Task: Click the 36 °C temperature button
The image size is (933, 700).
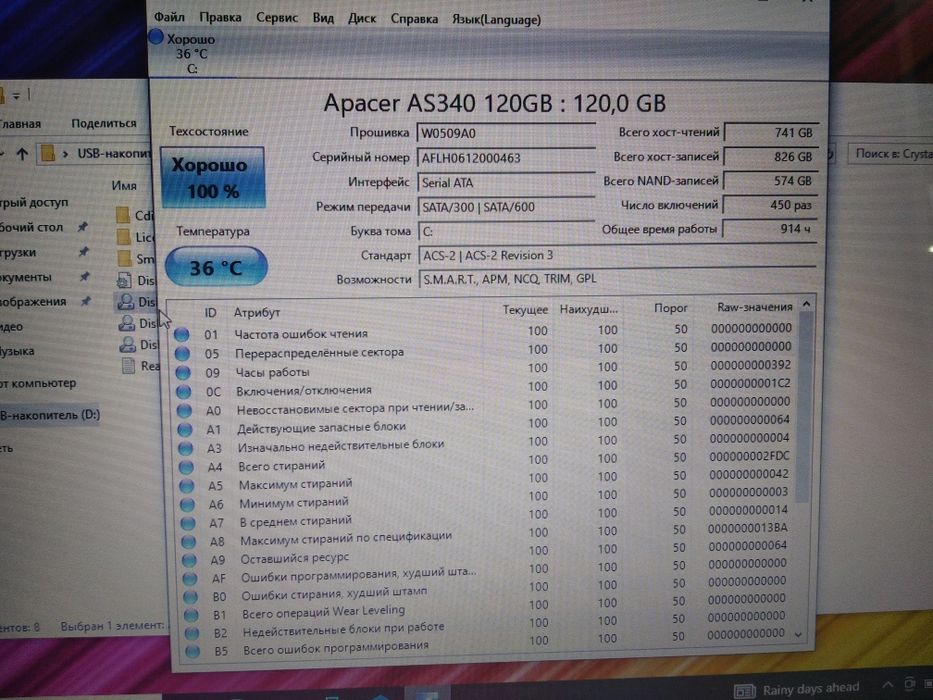Action: [x=216, y=267]
